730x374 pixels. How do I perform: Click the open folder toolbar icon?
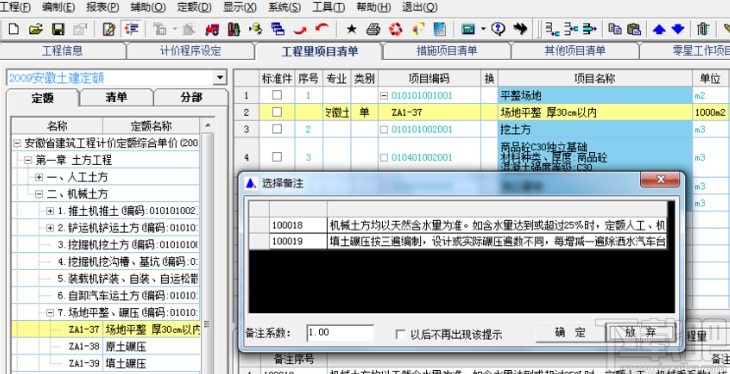36,29
